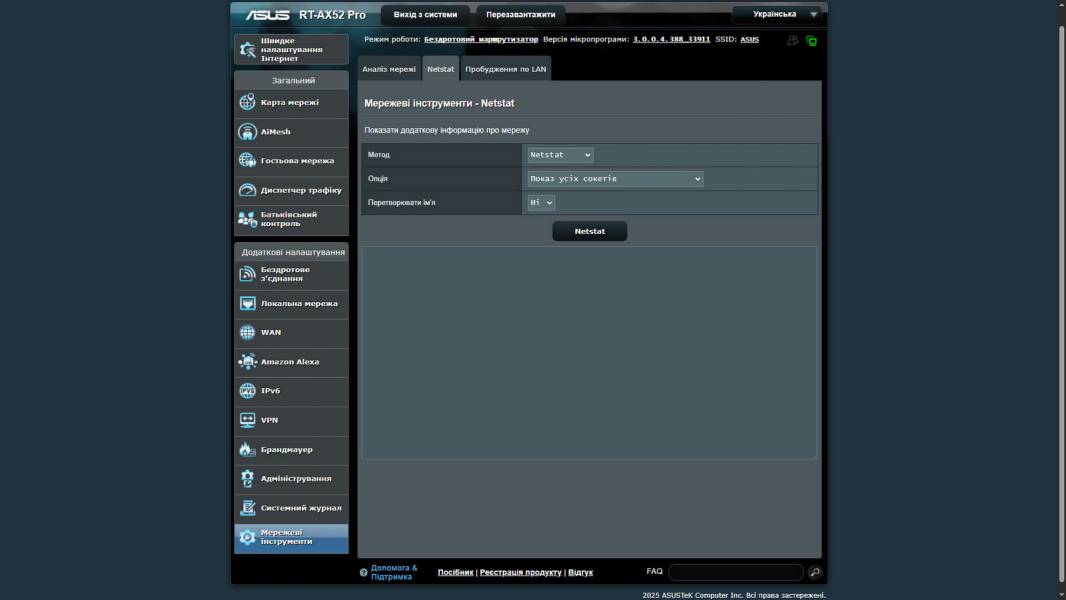This screenshot has width=1066, height=600.
Task: Click the Firewall flame icon
Action: [x=247, y=450]
